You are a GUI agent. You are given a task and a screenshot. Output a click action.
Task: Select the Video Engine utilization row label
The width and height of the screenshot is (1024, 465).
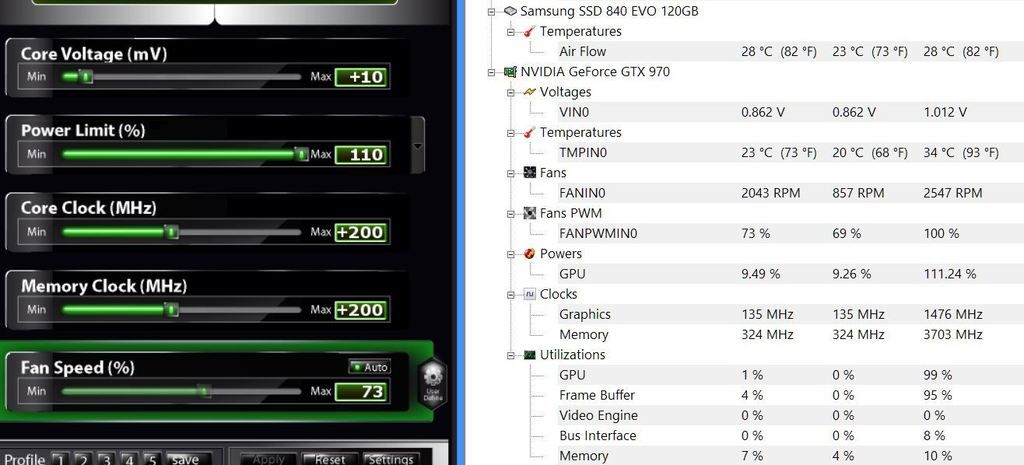[x=598, y=415]
